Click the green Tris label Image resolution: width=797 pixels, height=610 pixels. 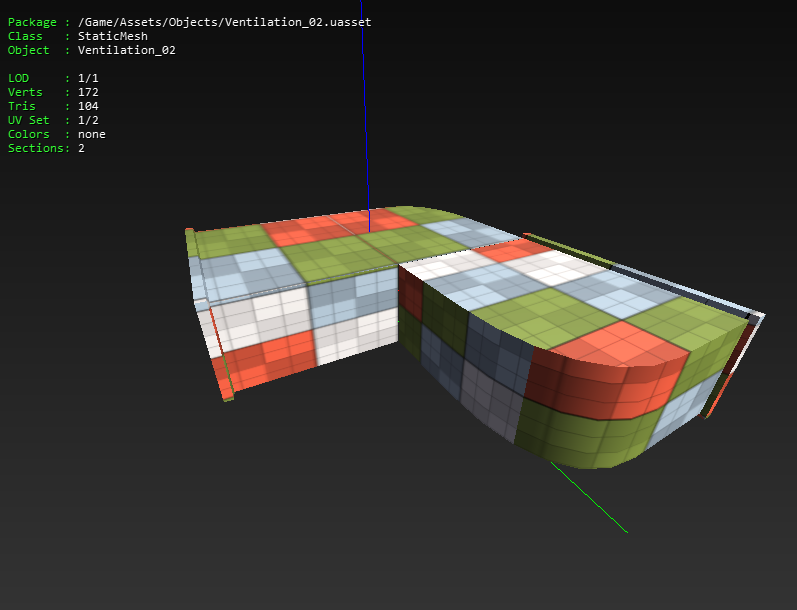click(21, 106)
